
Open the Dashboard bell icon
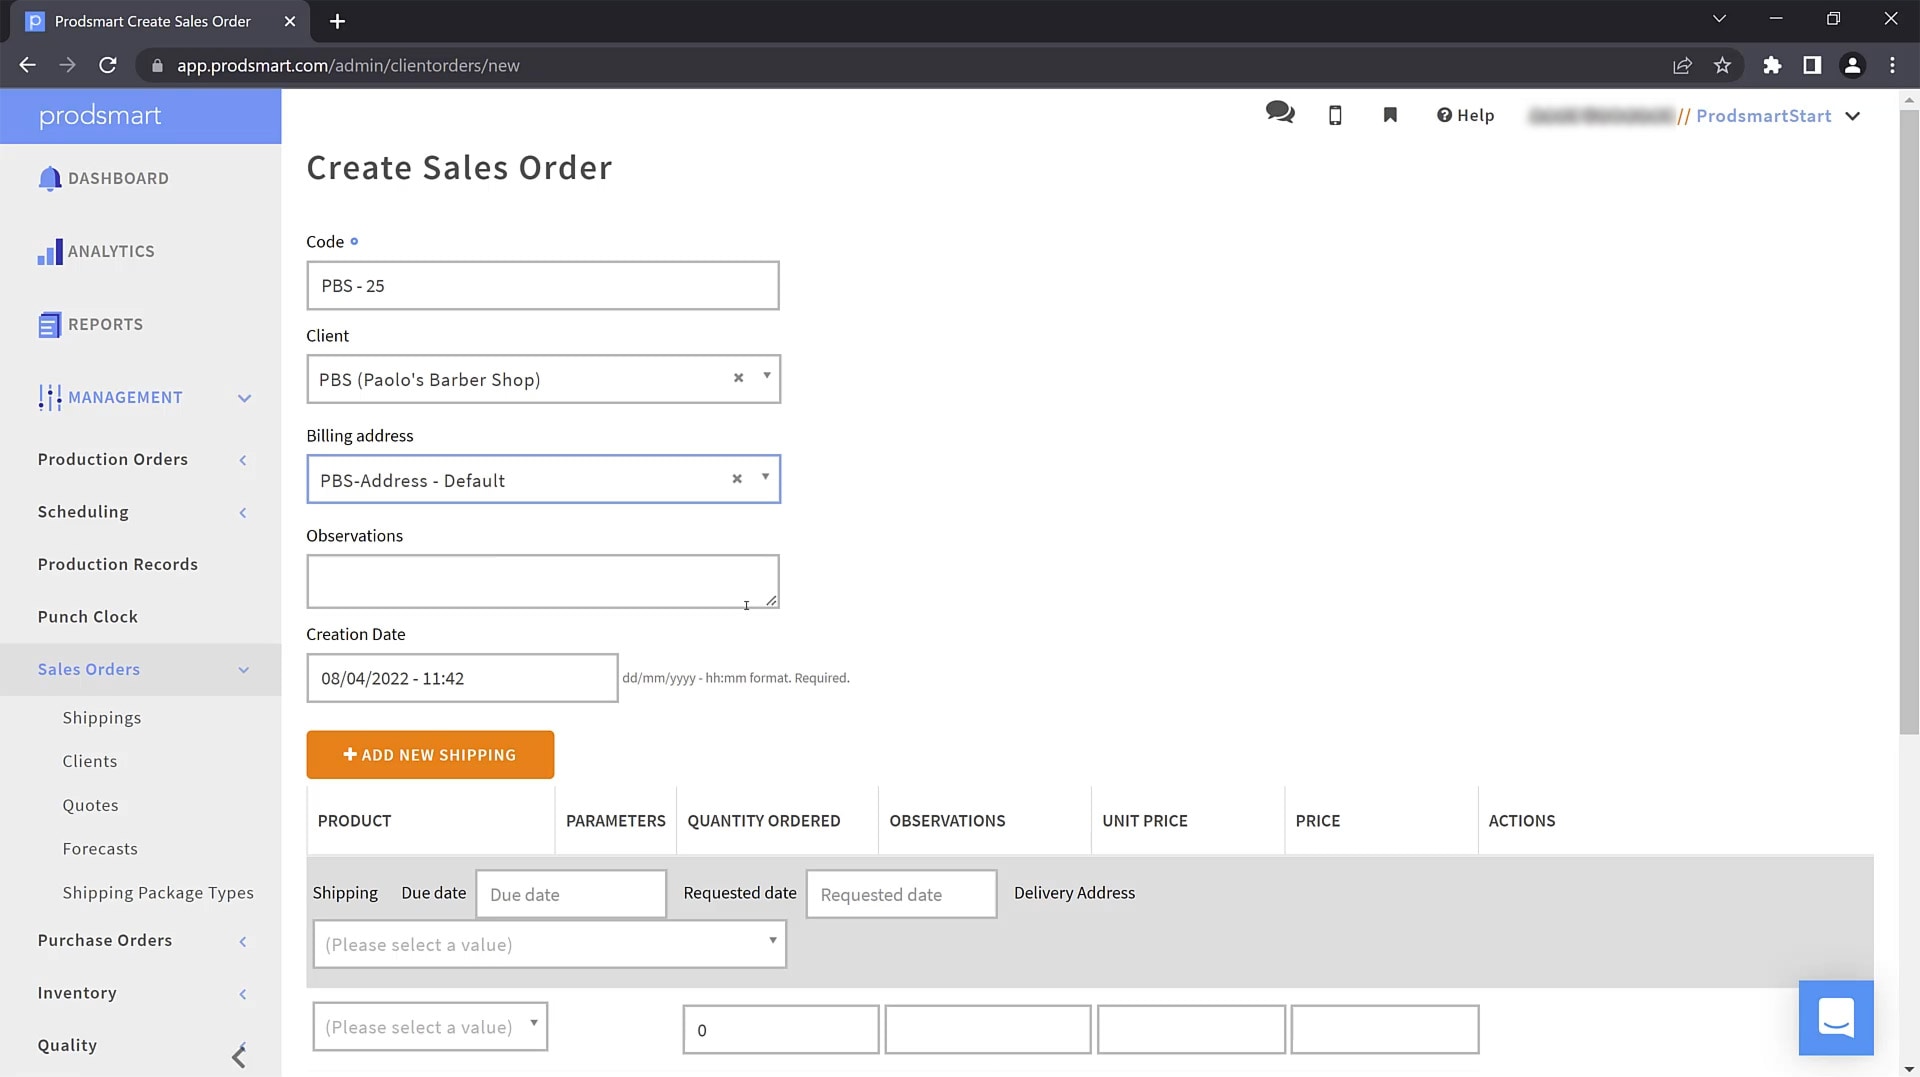coord(49,179)
